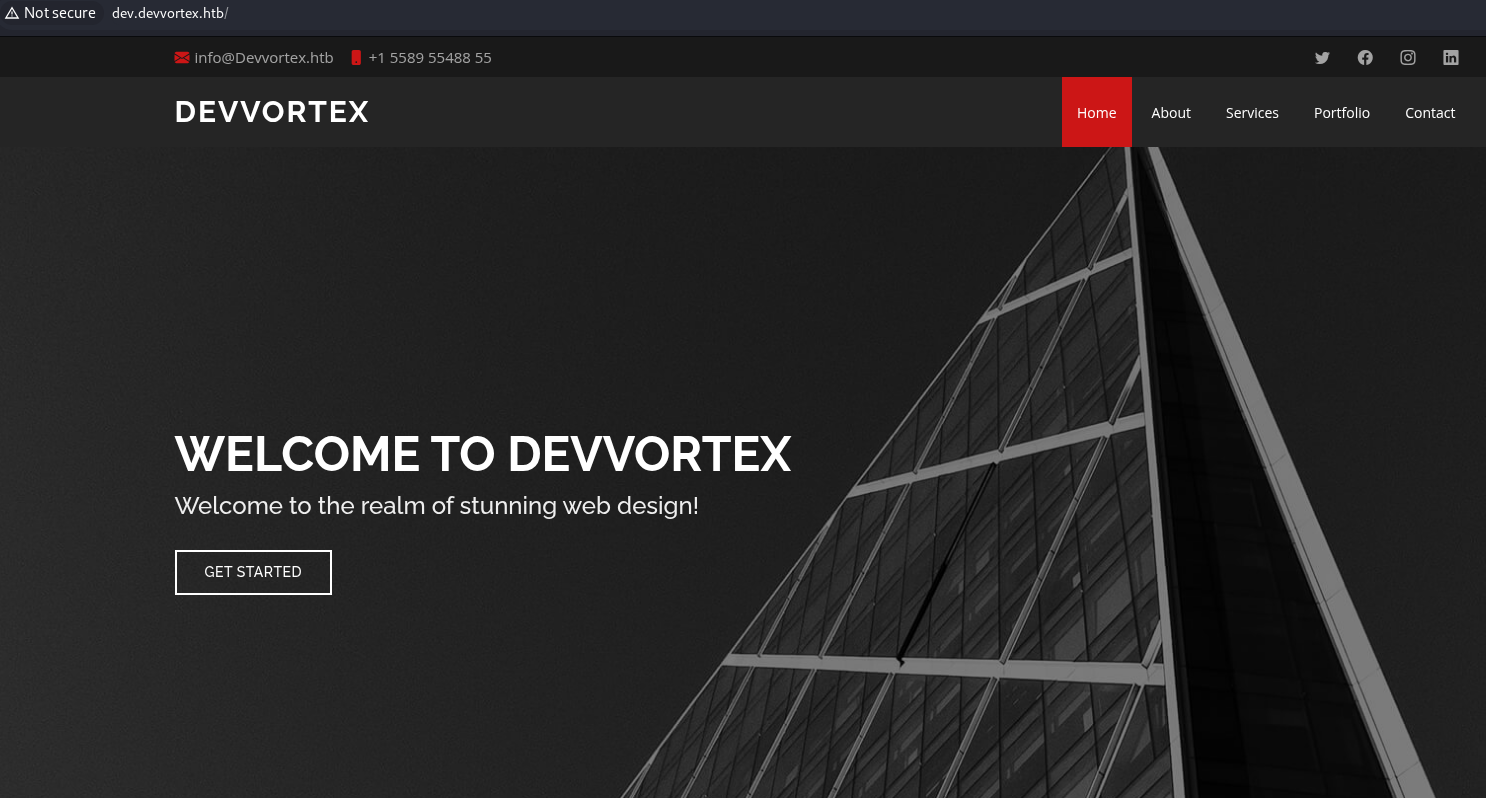
Task: Open the Twitter social icon
Action: (x=1322, y=58)
